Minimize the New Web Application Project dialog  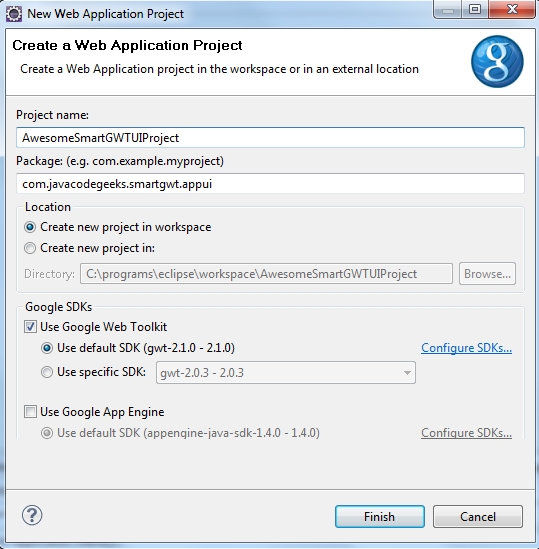[448, 10]
